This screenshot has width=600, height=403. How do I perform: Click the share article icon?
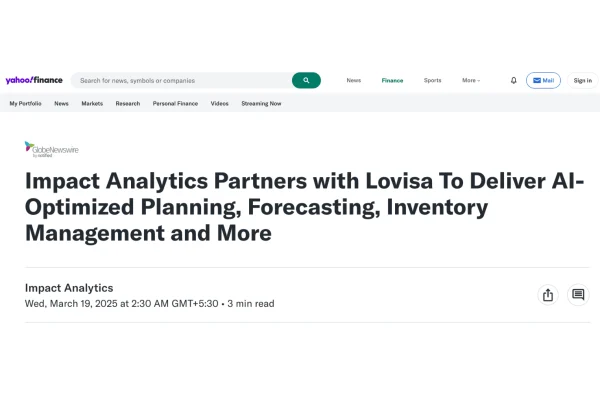pyautogui.click(x=548, y=295)
